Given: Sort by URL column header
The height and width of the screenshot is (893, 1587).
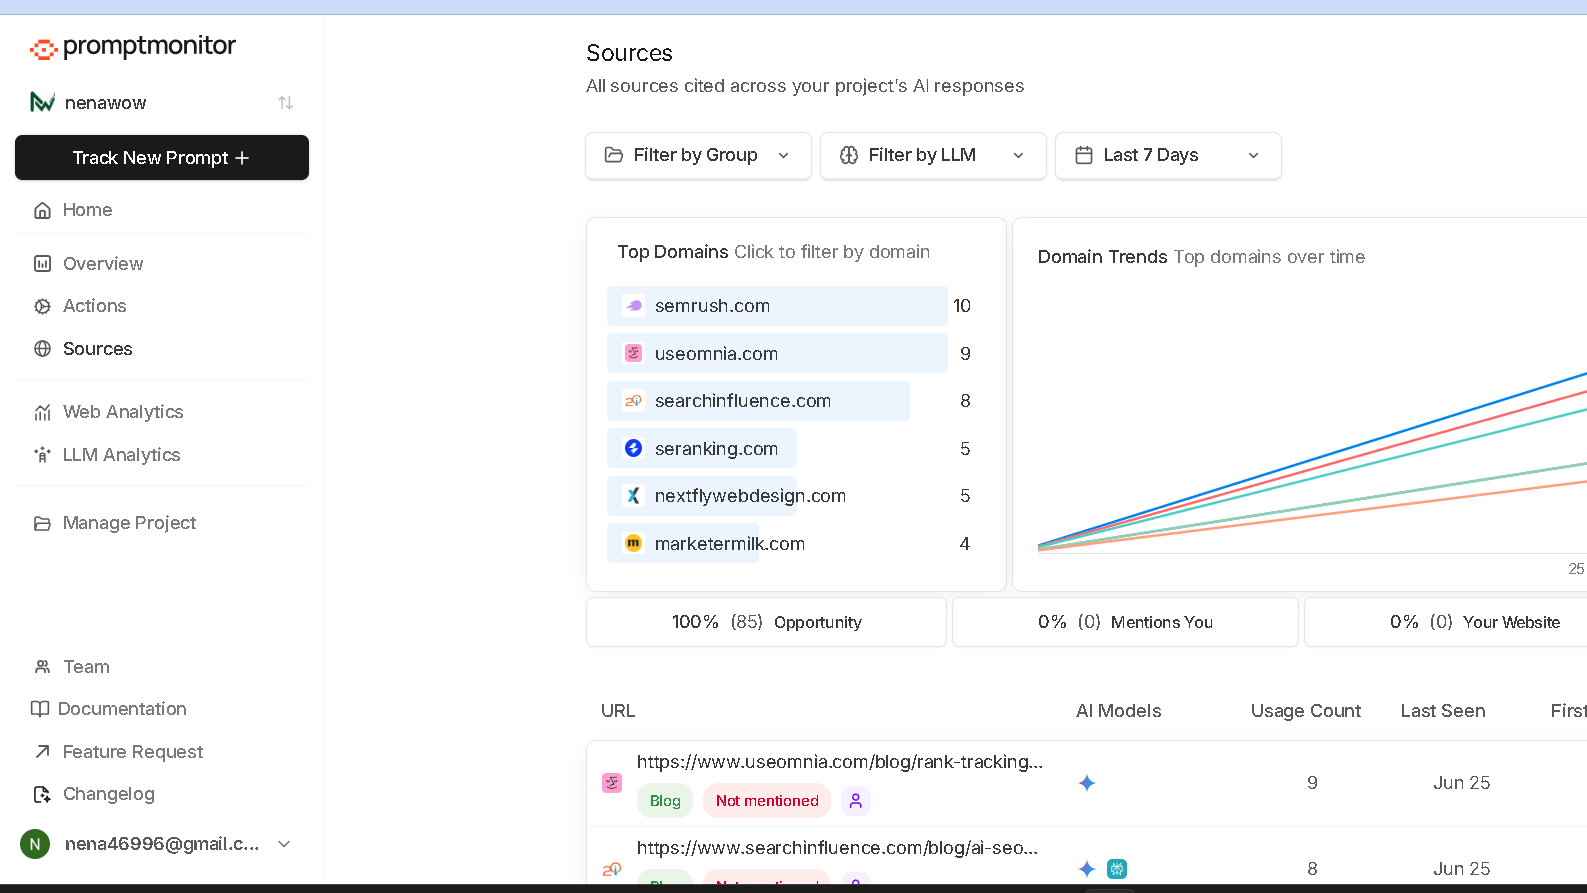Looking at the screenshot, I should tap(618, 711).
